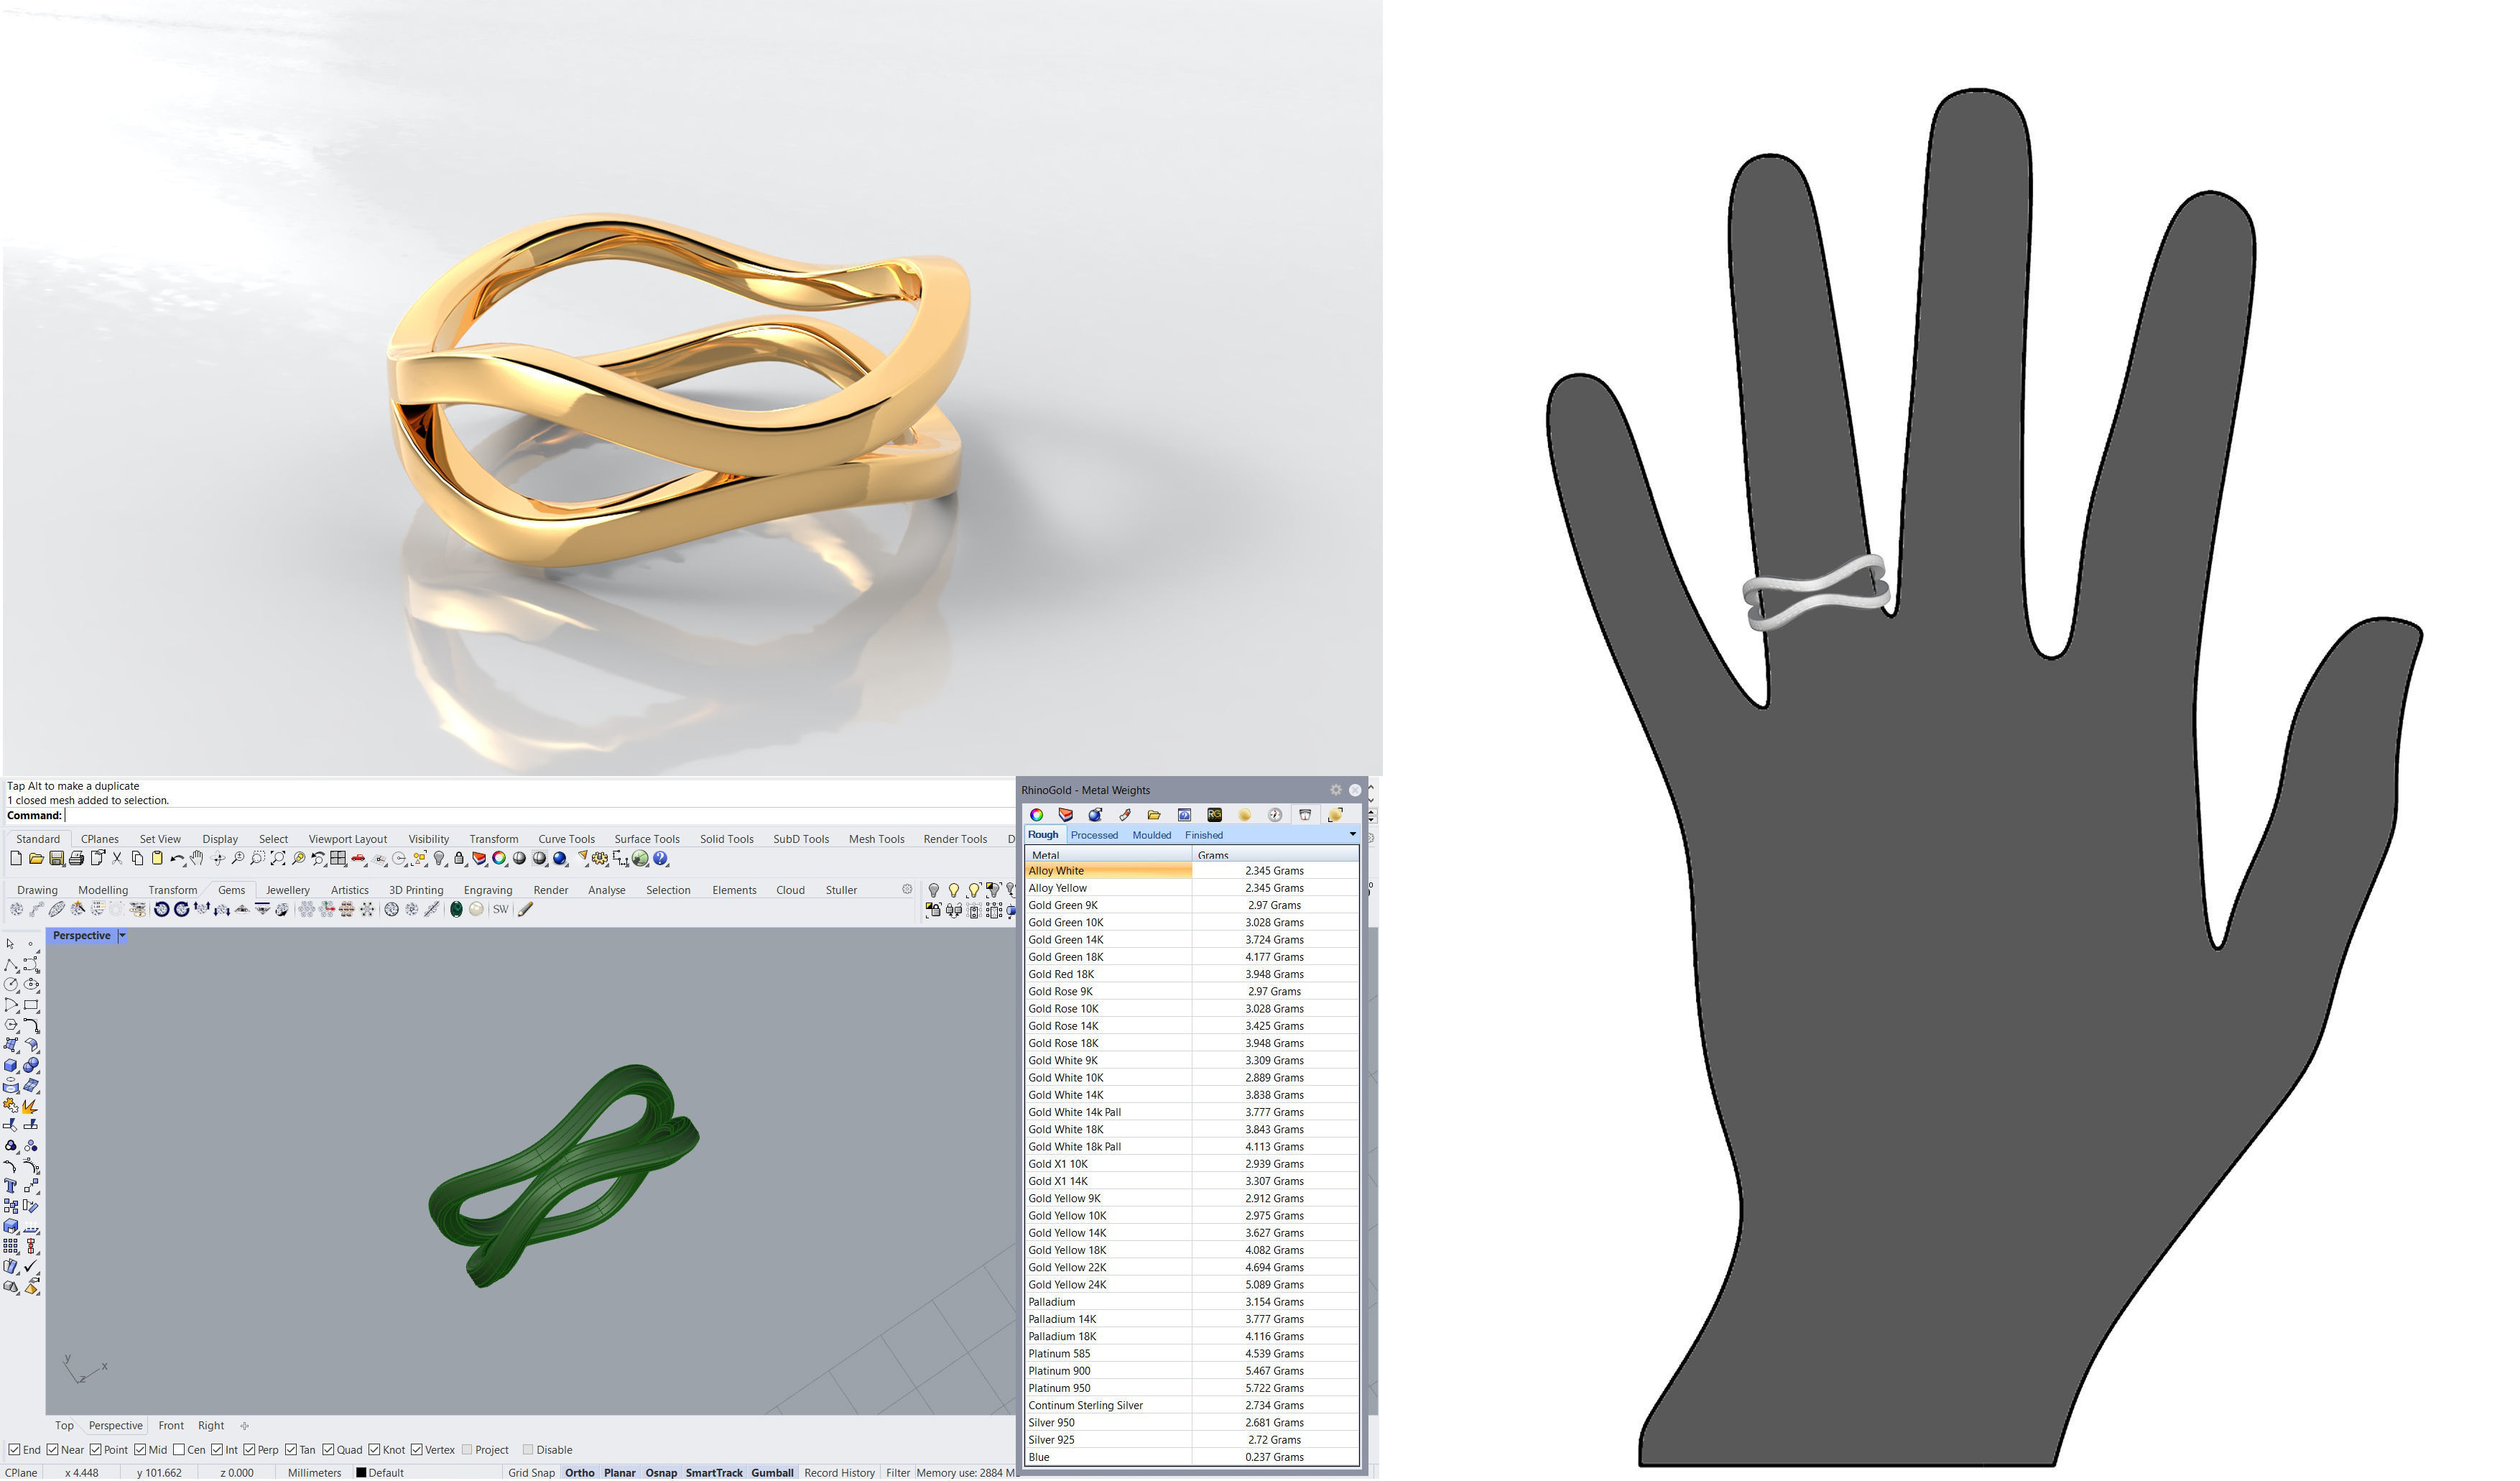Select the Text object T tool

[x=11, y=1186]
